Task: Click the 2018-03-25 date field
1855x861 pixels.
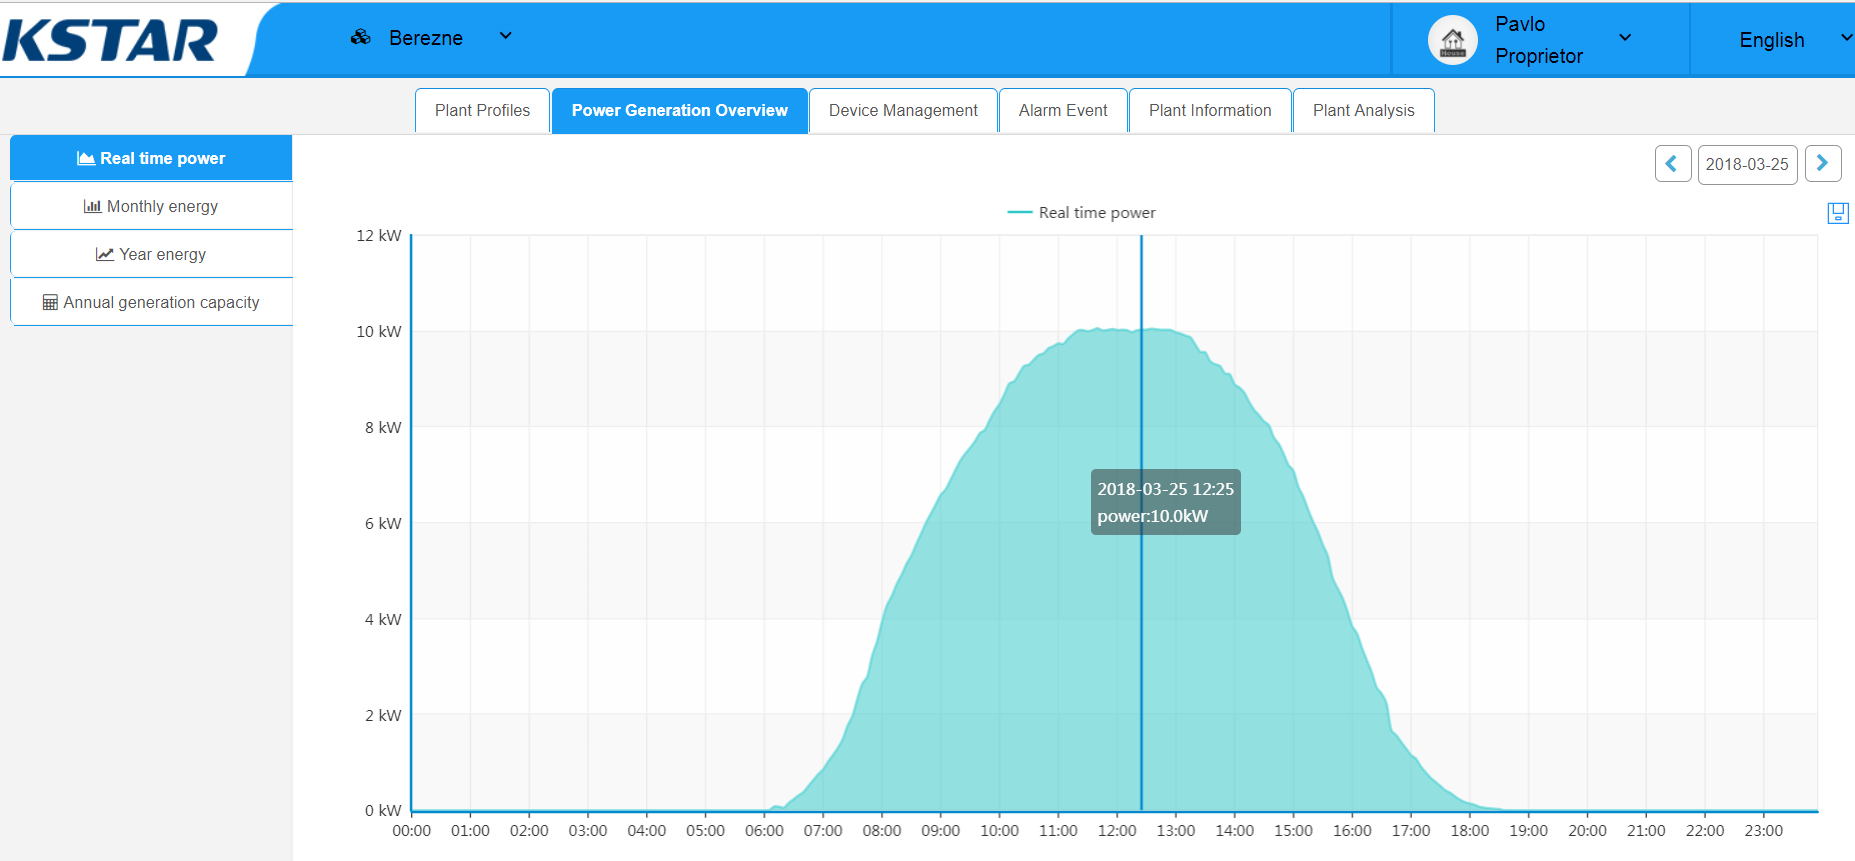Action: (x=1747, y=164)
